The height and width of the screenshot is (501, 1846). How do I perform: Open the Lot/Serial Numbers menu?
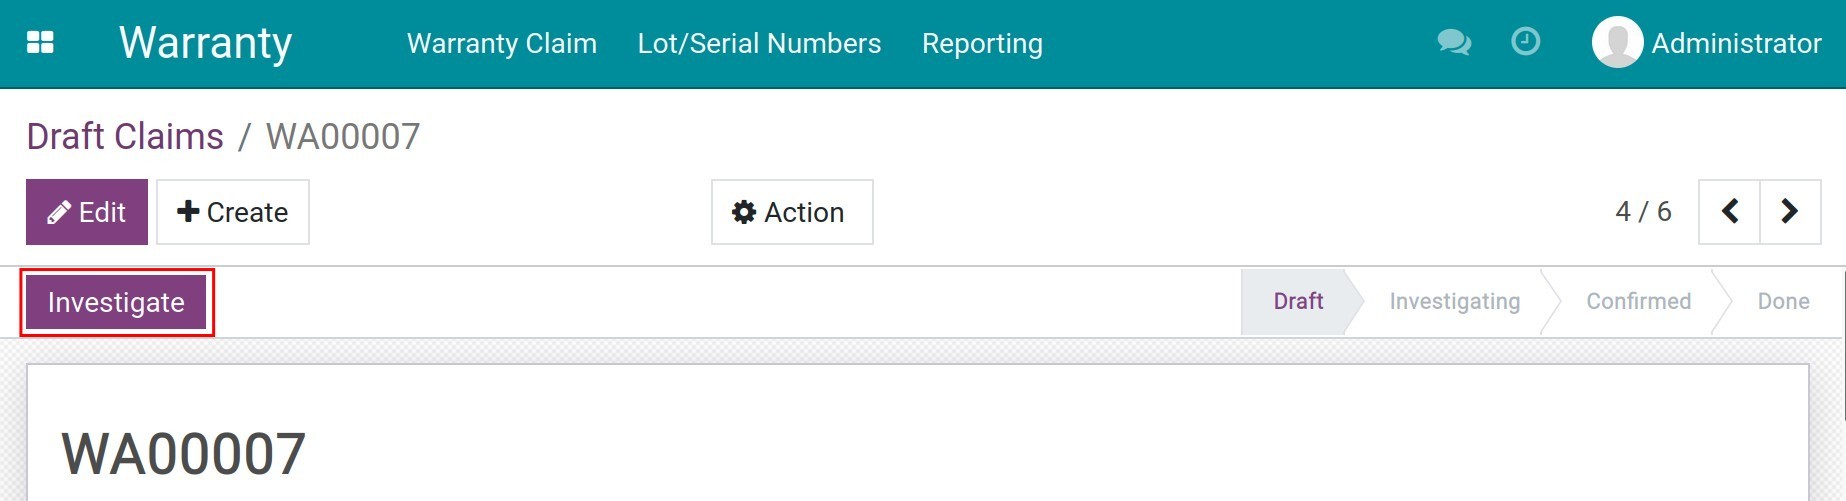759,43
